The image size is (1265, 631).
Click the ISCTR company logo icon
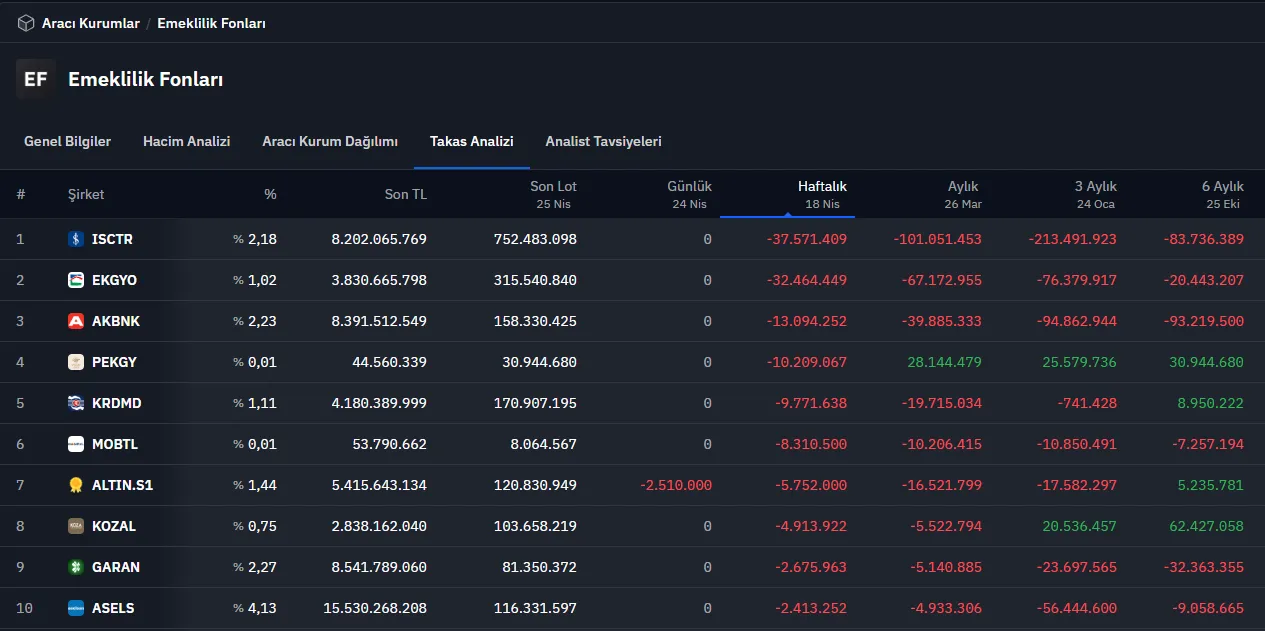pyautogui.click(x=75, y=239)
